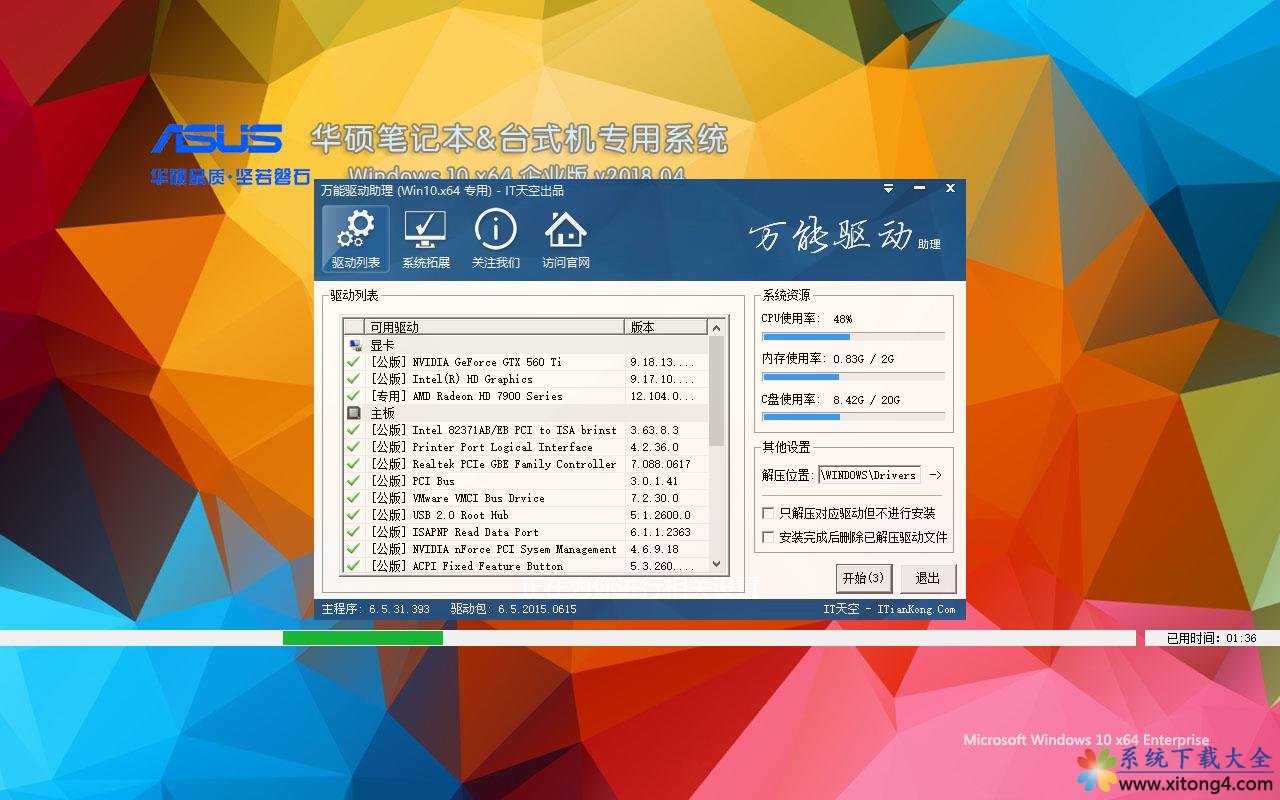
Task: Select the Intel(R) HD Graphics row text
Action: [452, 379]
